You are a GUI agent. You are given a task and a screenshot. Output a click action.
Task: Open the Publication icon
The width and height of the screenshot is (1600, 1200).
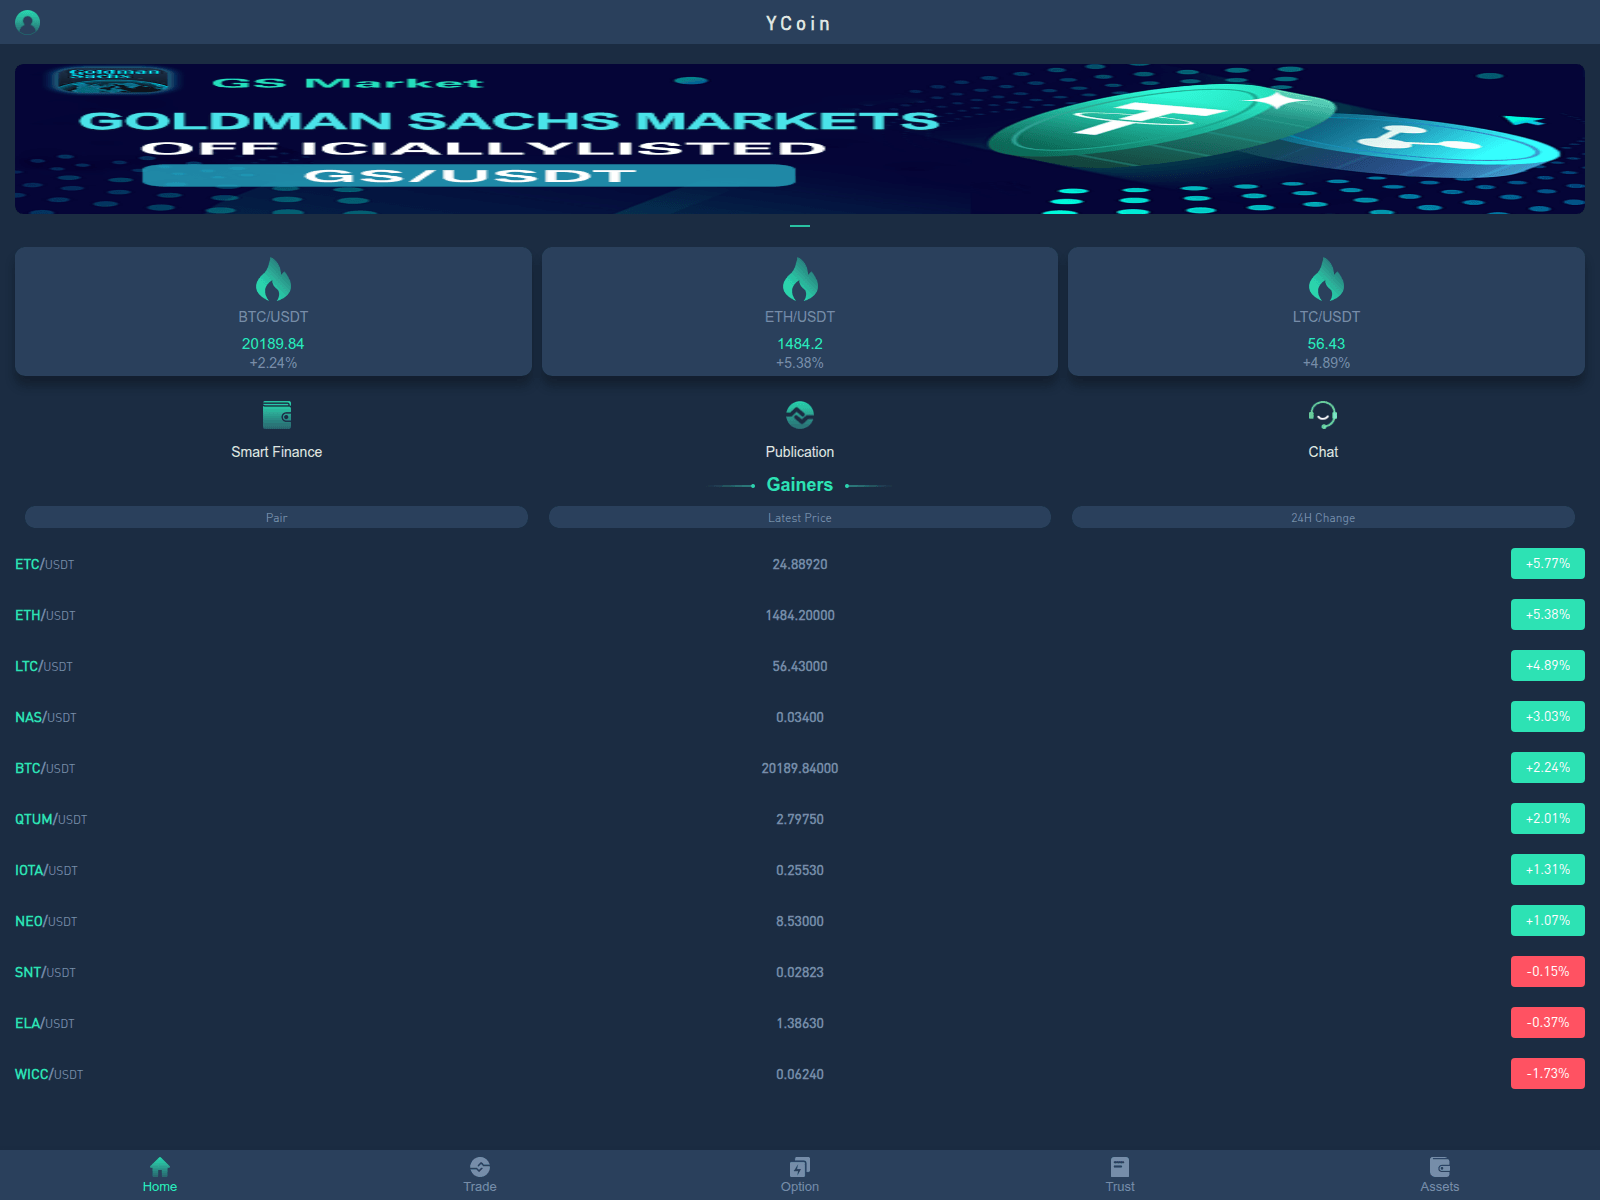800,414
